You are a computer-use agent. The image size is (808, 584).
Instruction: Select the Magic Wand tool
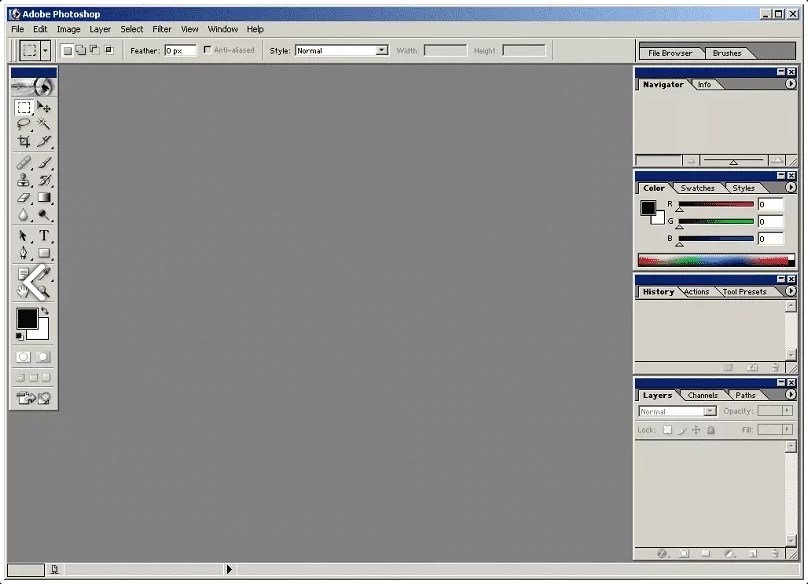(x=44, y=124)
